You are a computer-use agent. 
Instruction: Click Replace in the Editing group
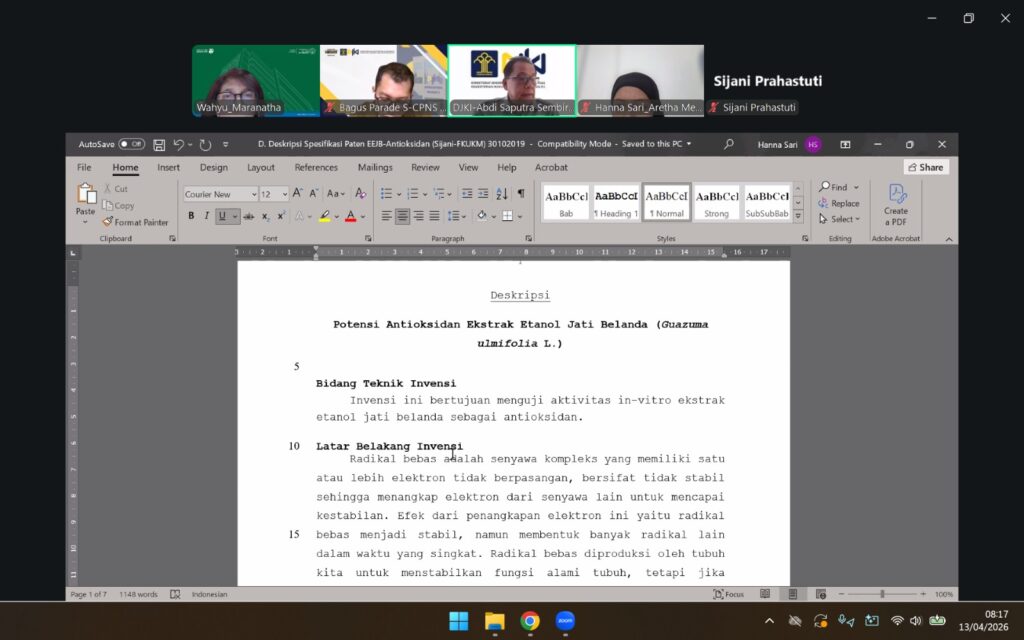point(838,203)
